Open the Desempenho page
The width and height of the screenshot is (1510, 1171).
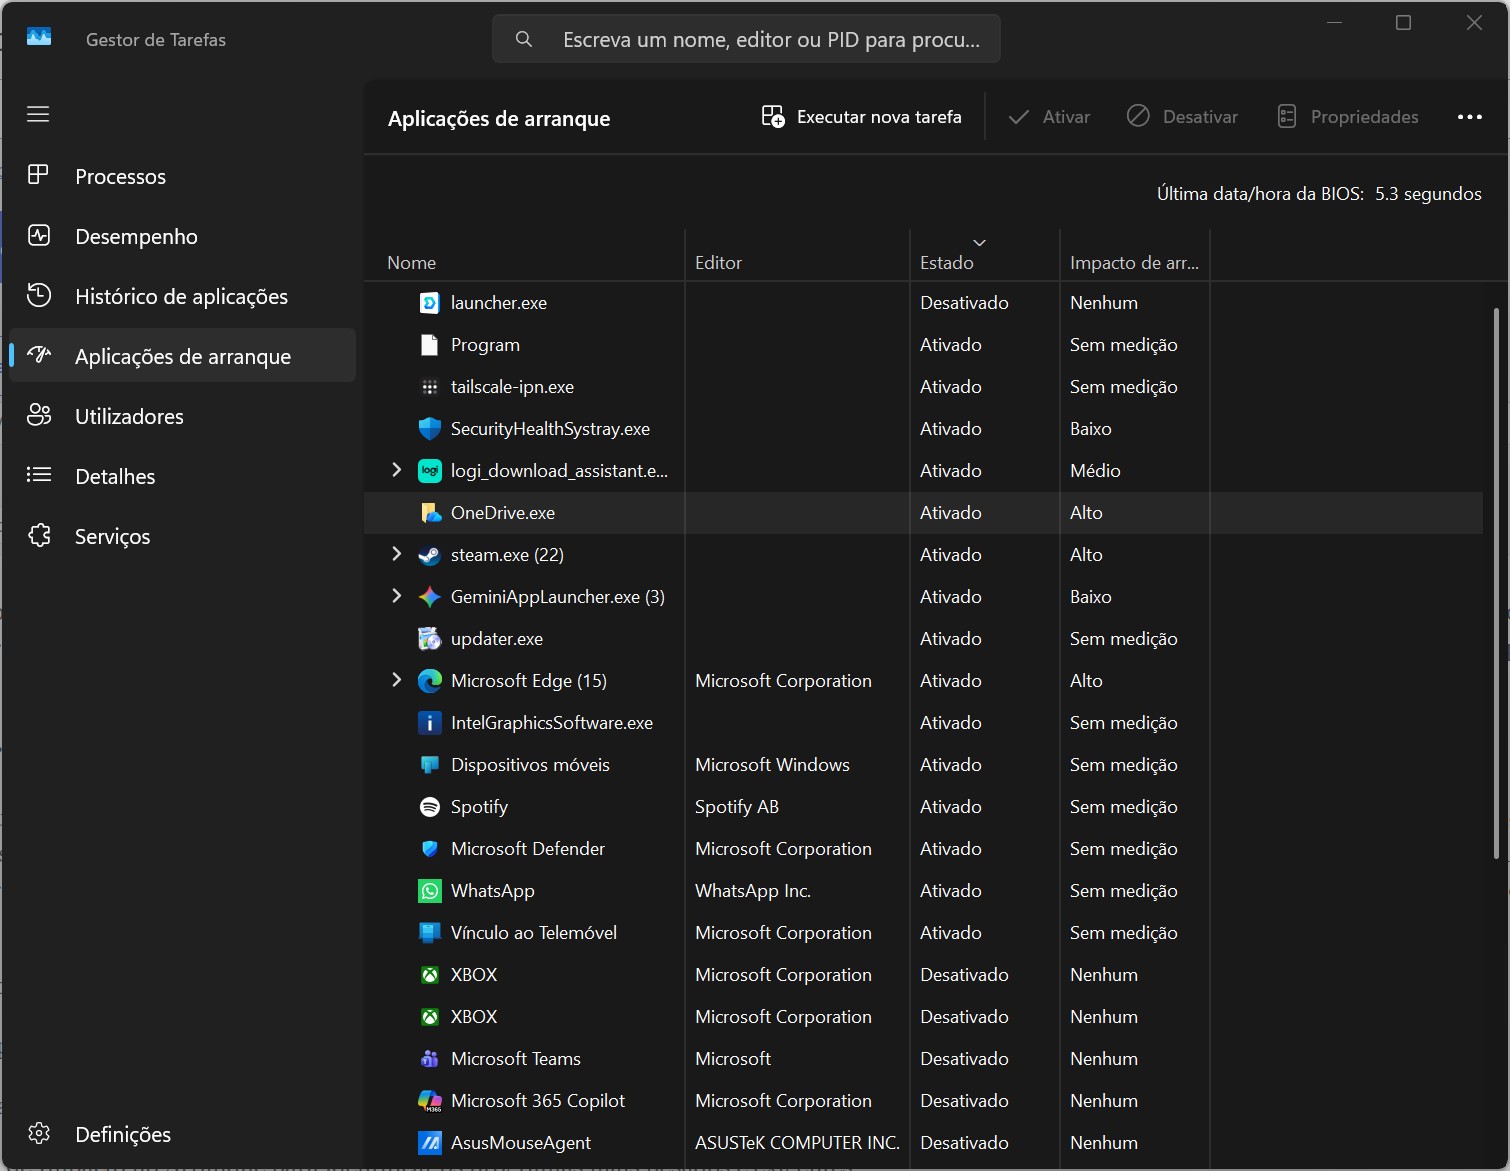(182, 236)
